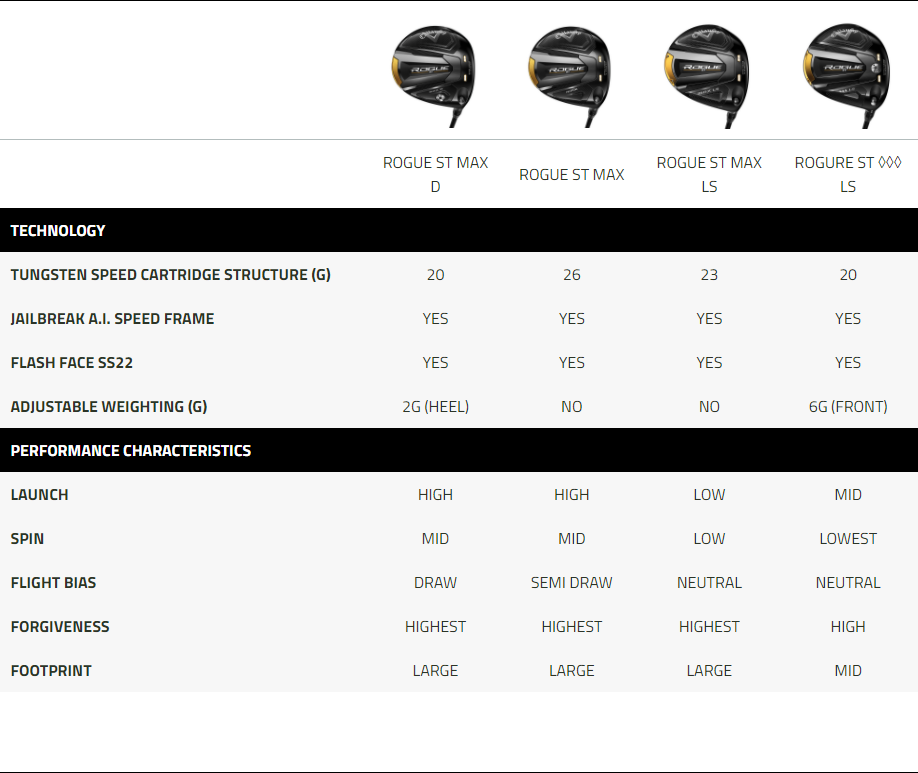This screenshot has width=918, height=773.
Task: Click the 2G (HEEL) weighting cell
Action: tap(435, 407)
